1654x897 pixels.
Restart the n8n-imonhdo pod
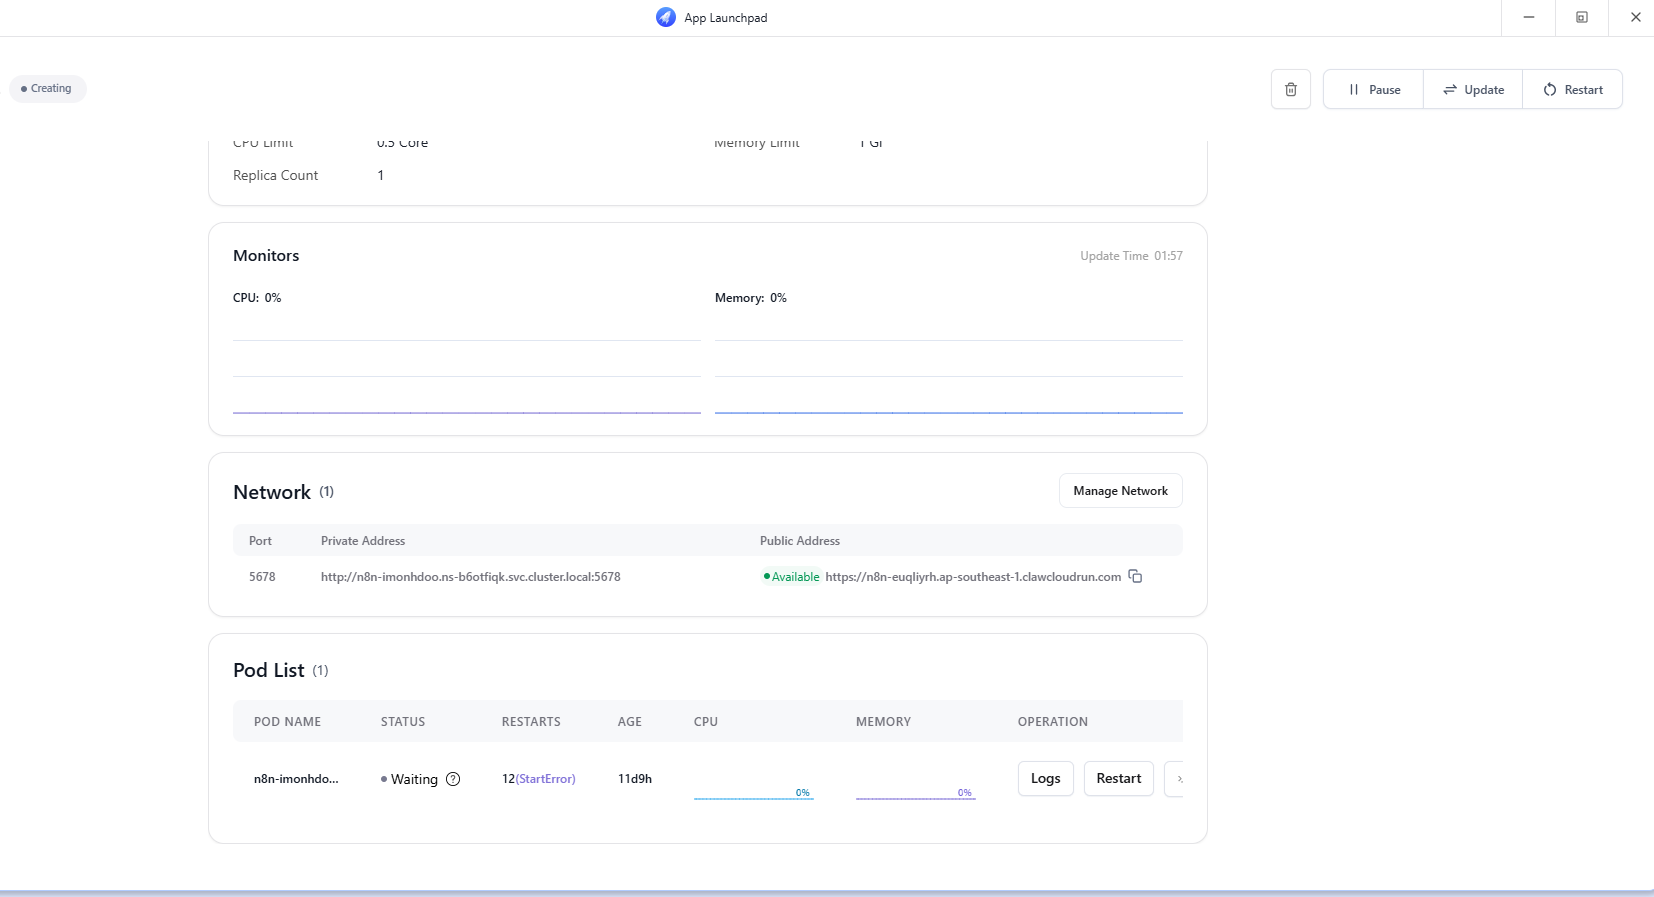tap(1118, 779)
